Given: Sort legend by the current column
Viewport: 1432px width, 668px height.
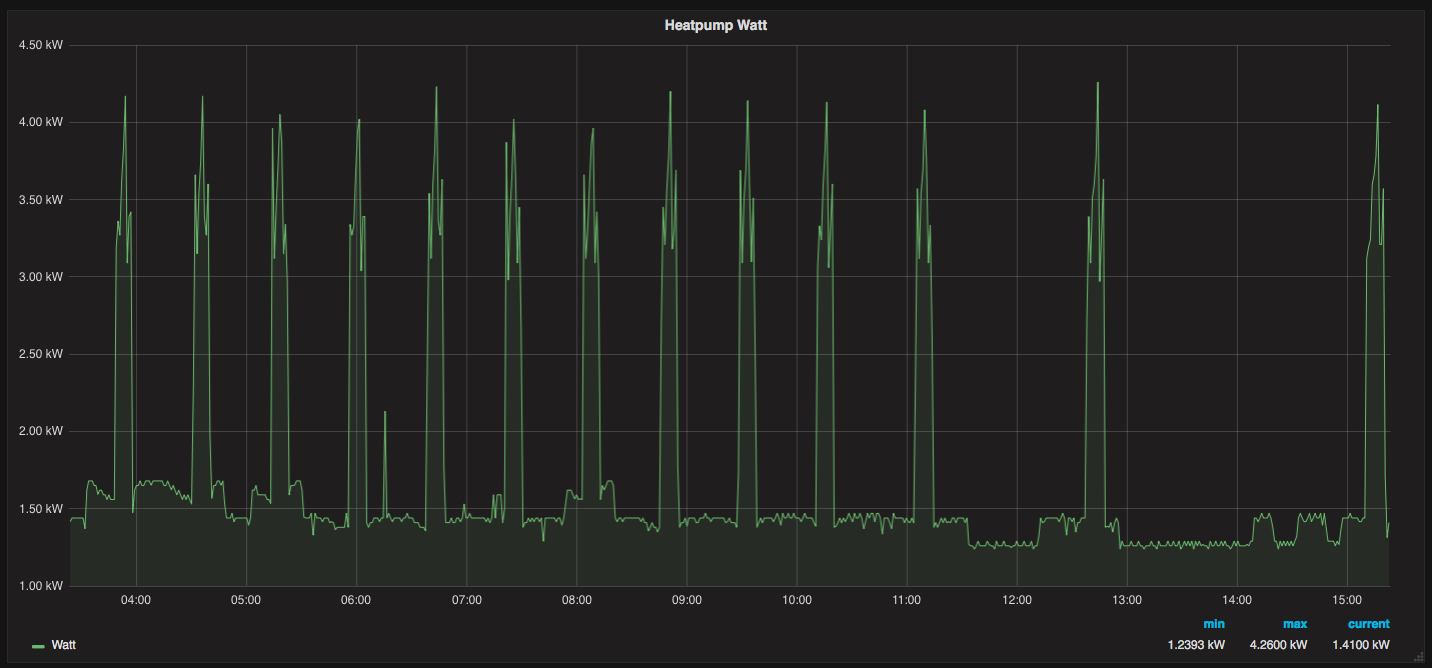Looking at the screenshot, I should tap(1368, 624).
